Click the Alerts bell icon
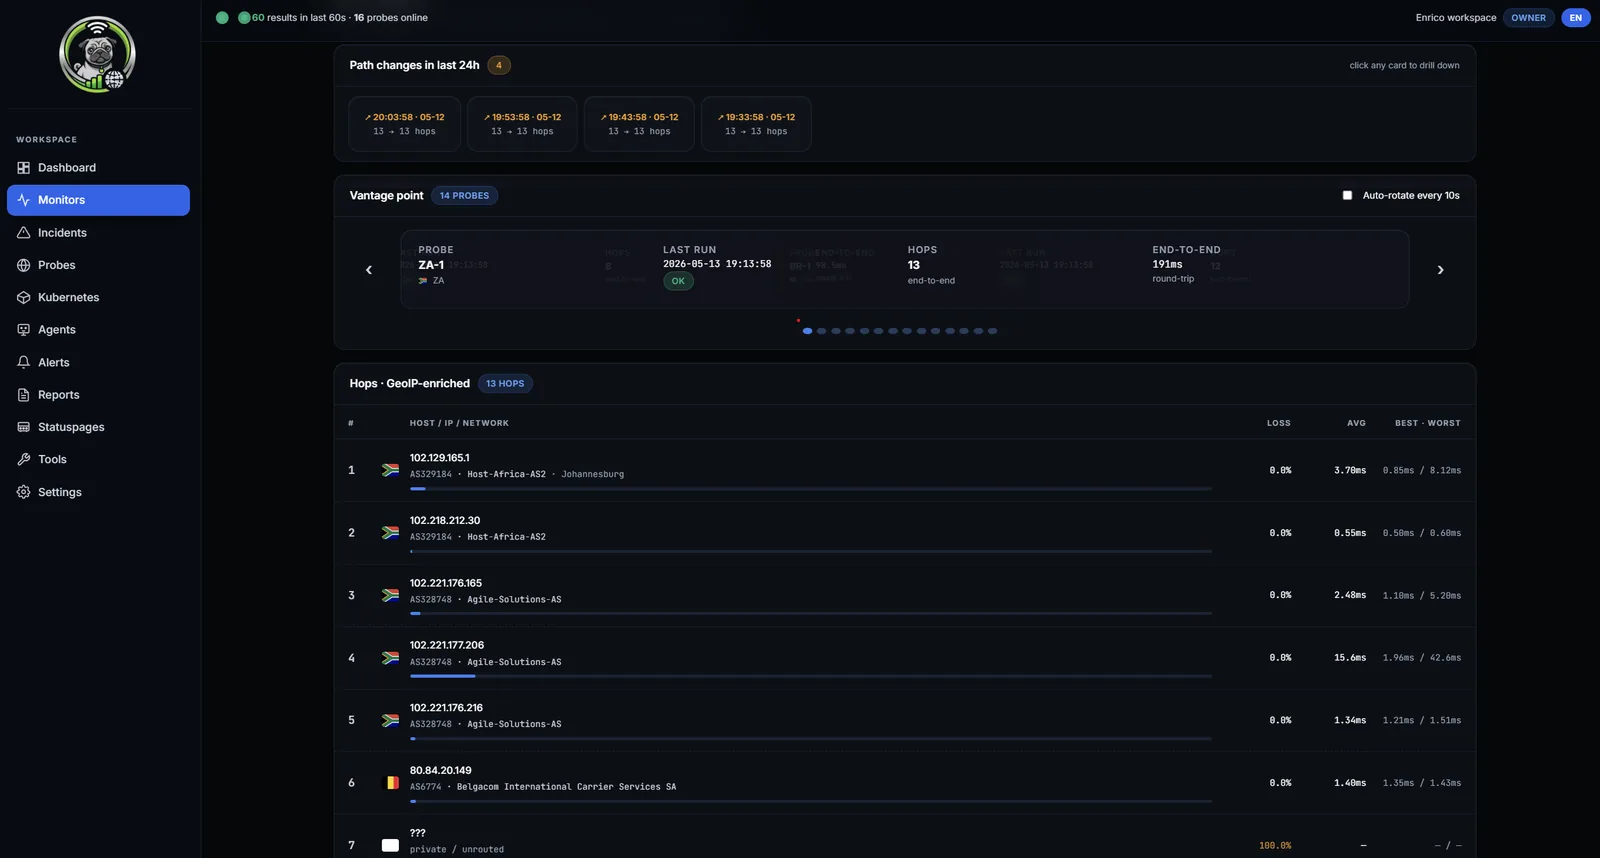1600x858 pixels. pos(23,363)
